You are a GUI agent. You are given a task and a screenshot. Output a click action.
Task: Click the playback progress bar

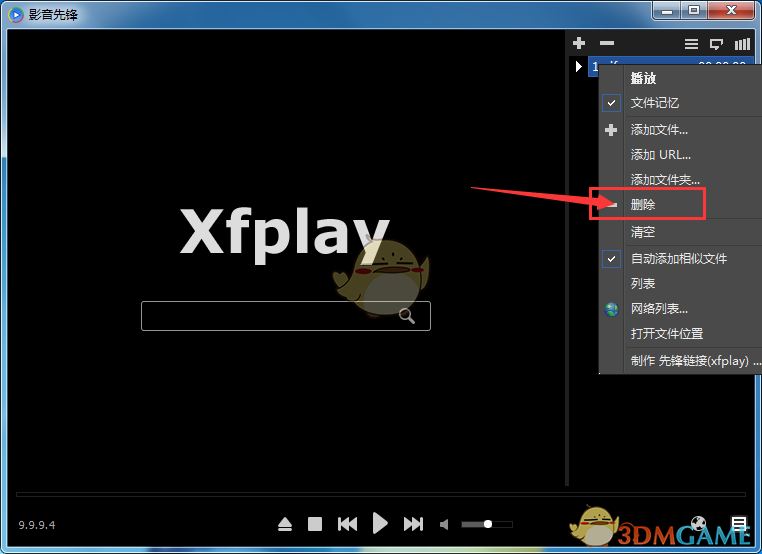coord(381,494)
